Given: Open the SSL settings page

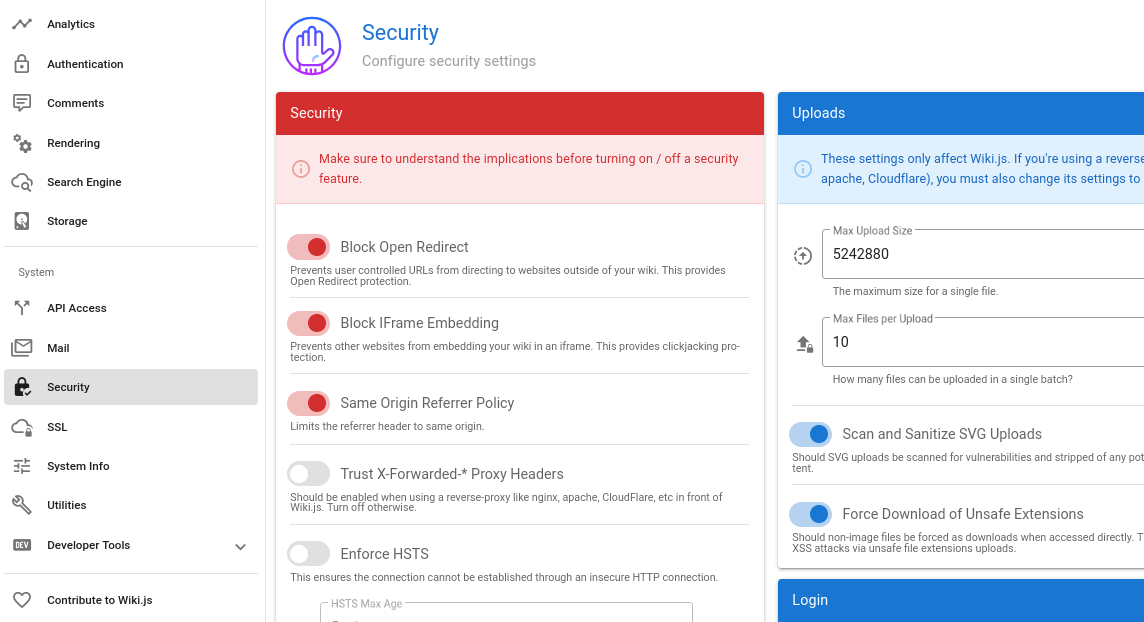Looking at the screenshot, I should click(57, 427).
